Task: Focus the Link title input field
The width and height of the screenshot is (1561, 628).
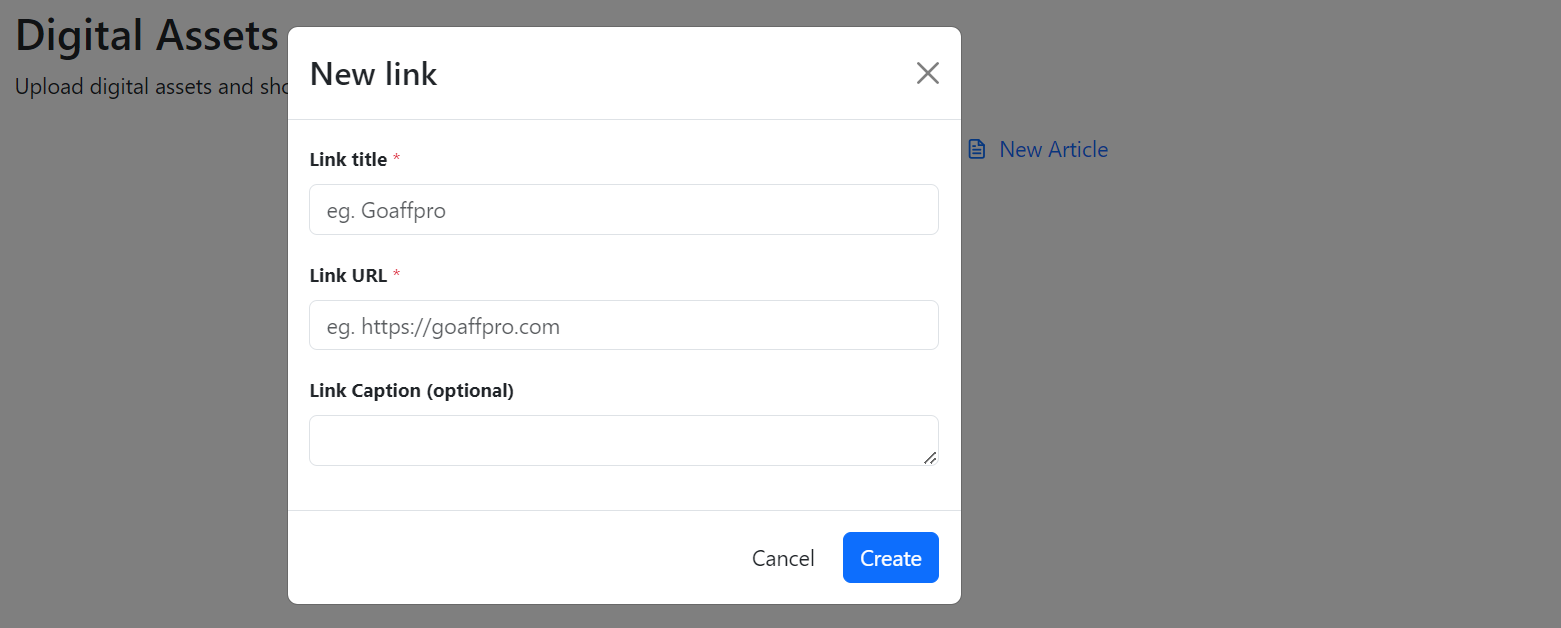Action: coord(623,210)
